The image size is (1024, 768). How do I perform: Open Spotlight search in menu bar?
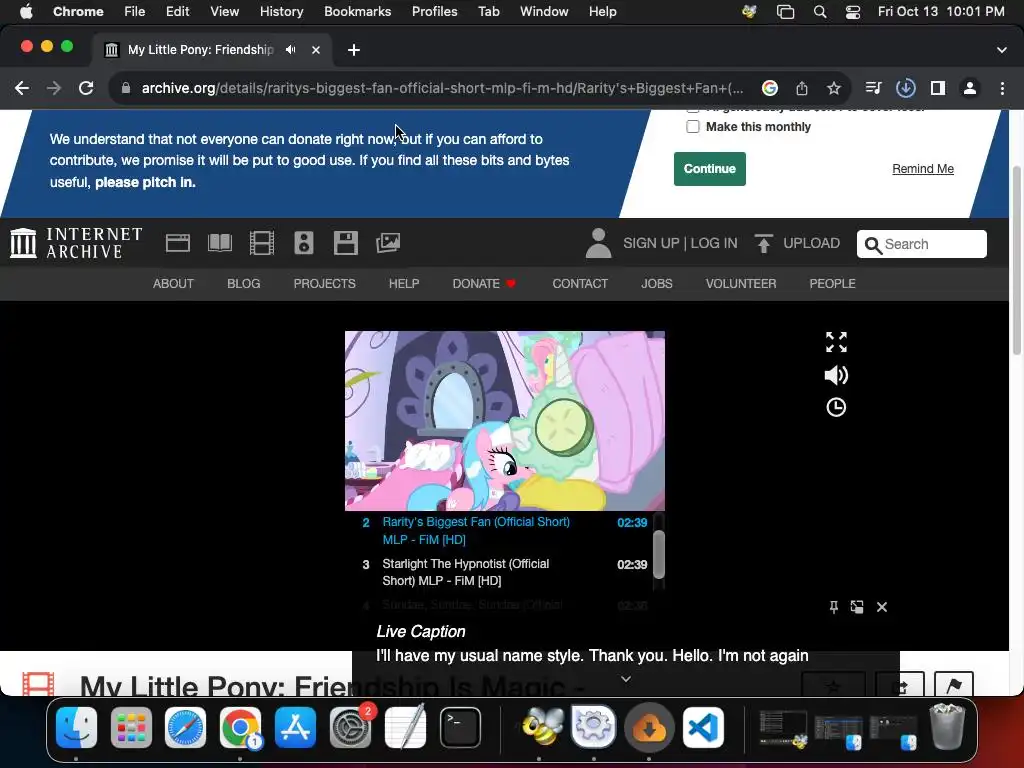[820, 12]
